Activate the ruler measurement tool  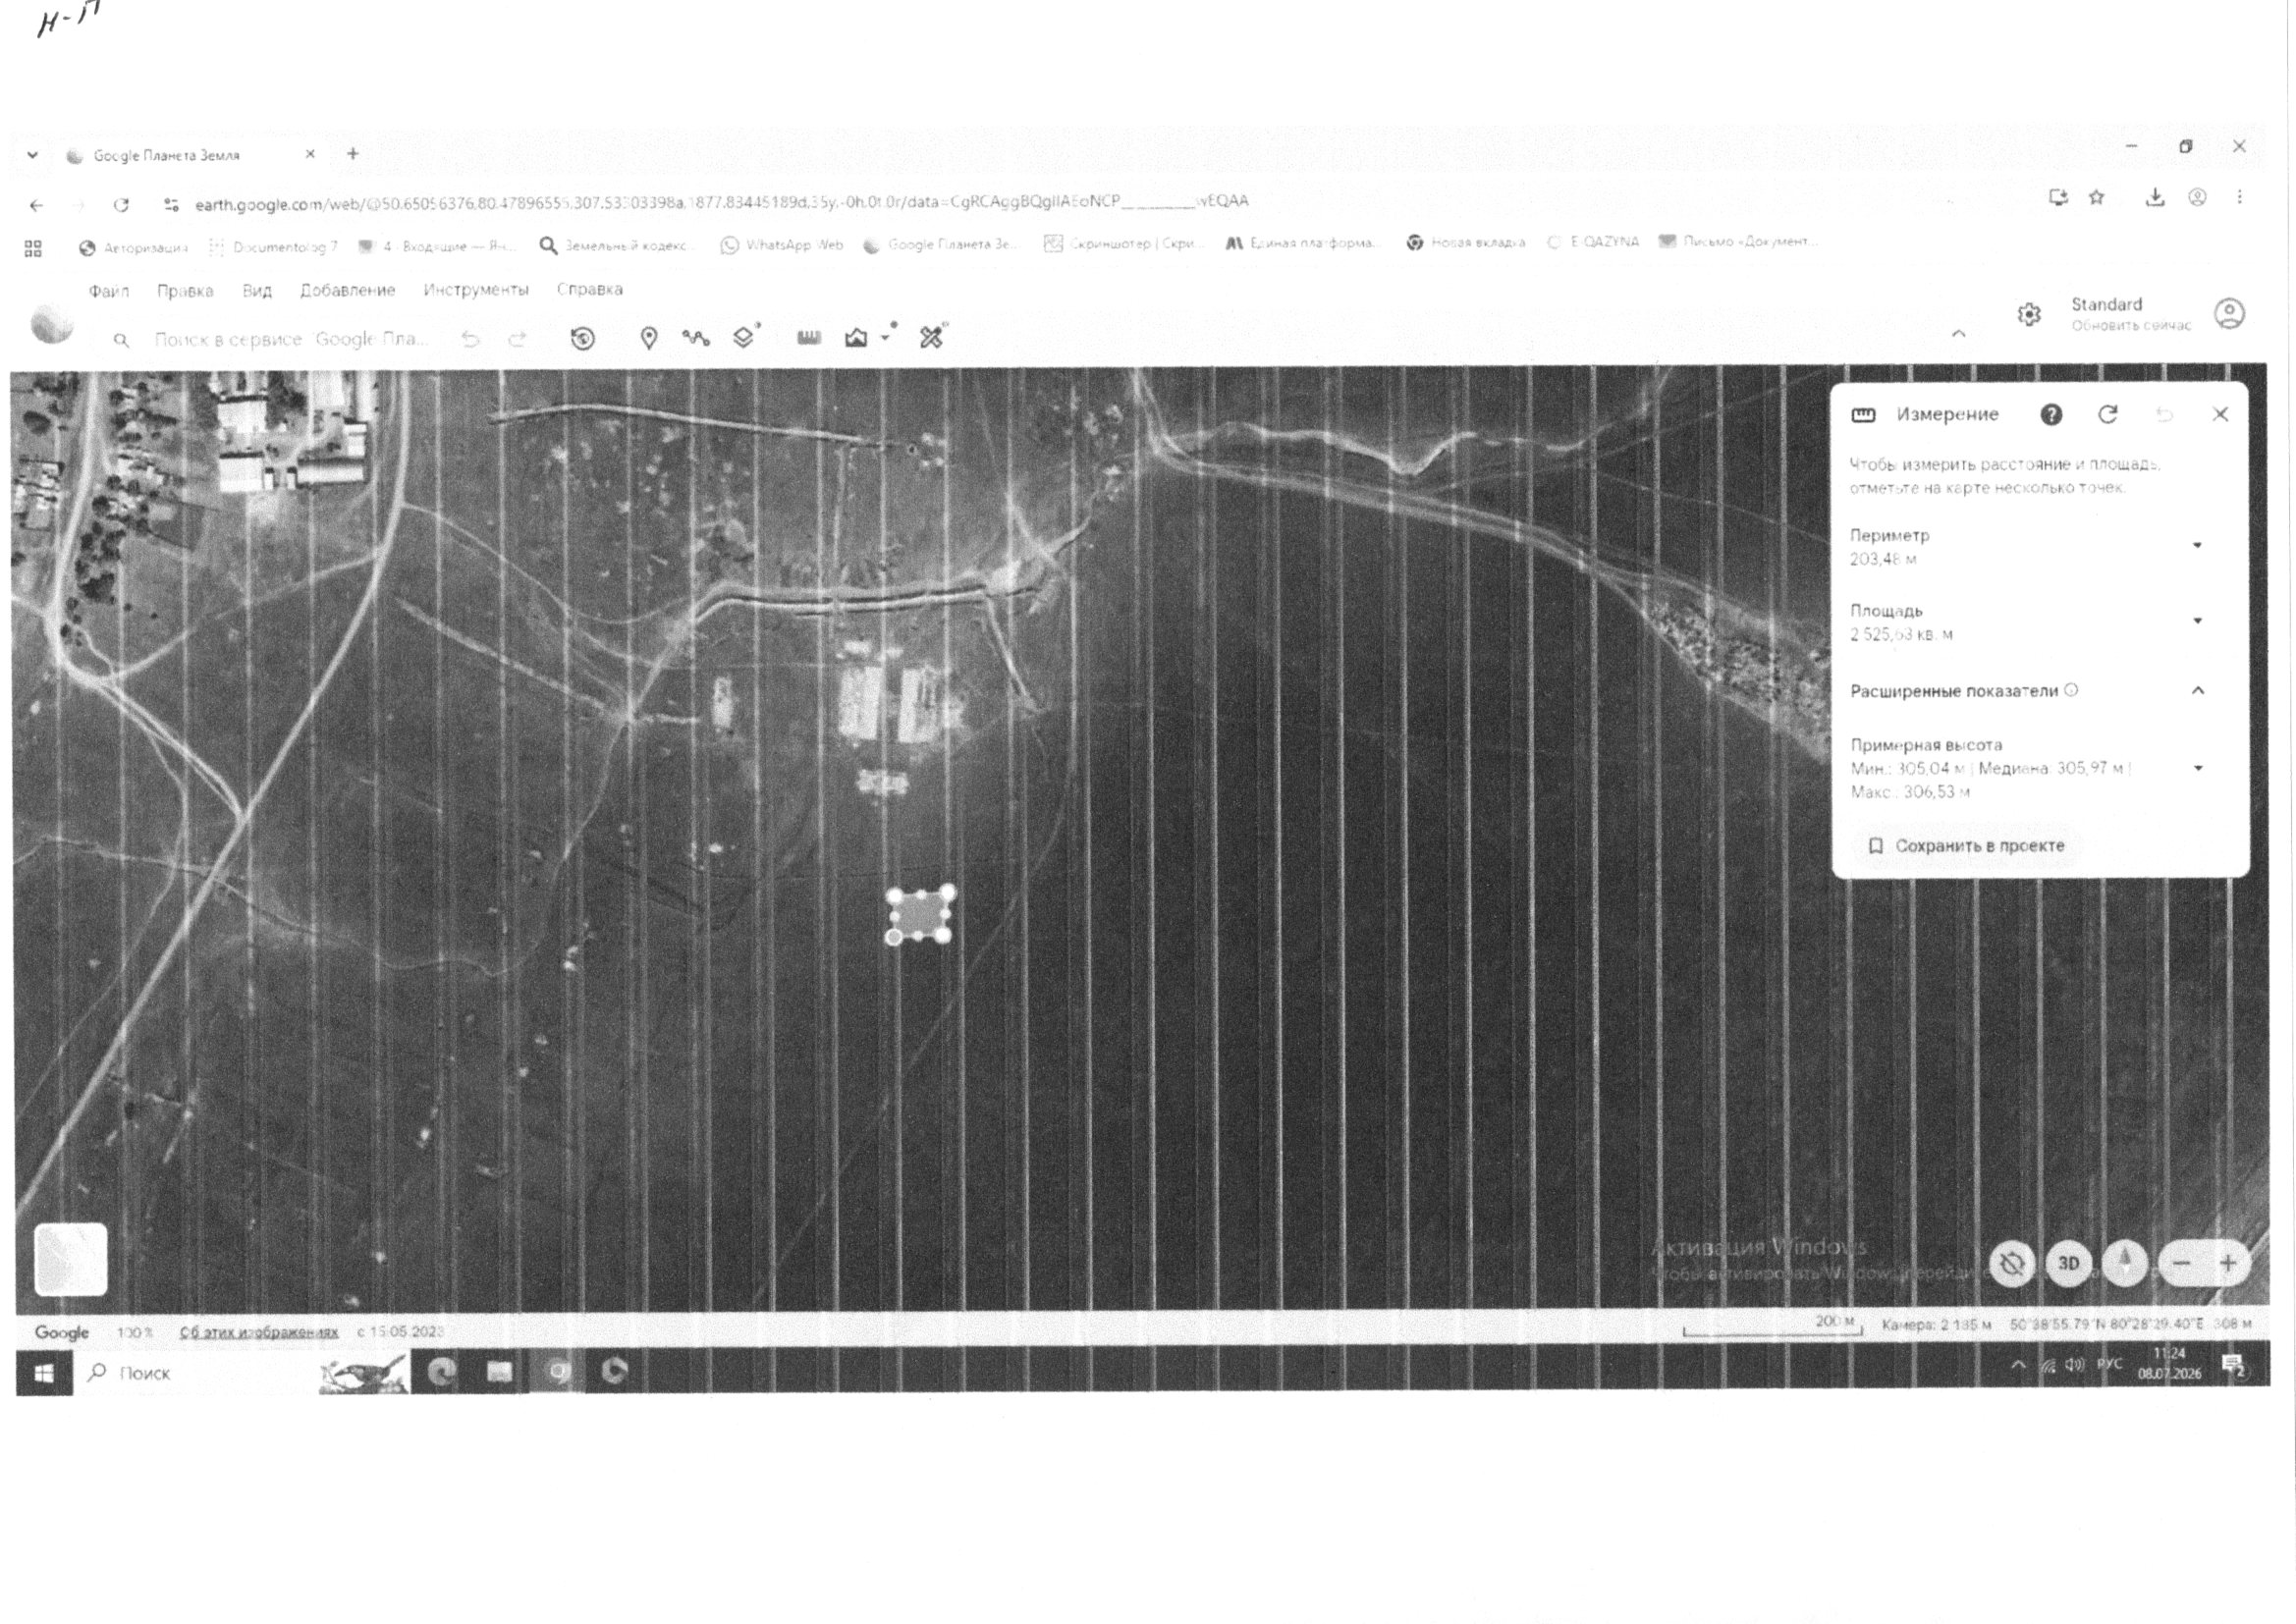[809, 338]
